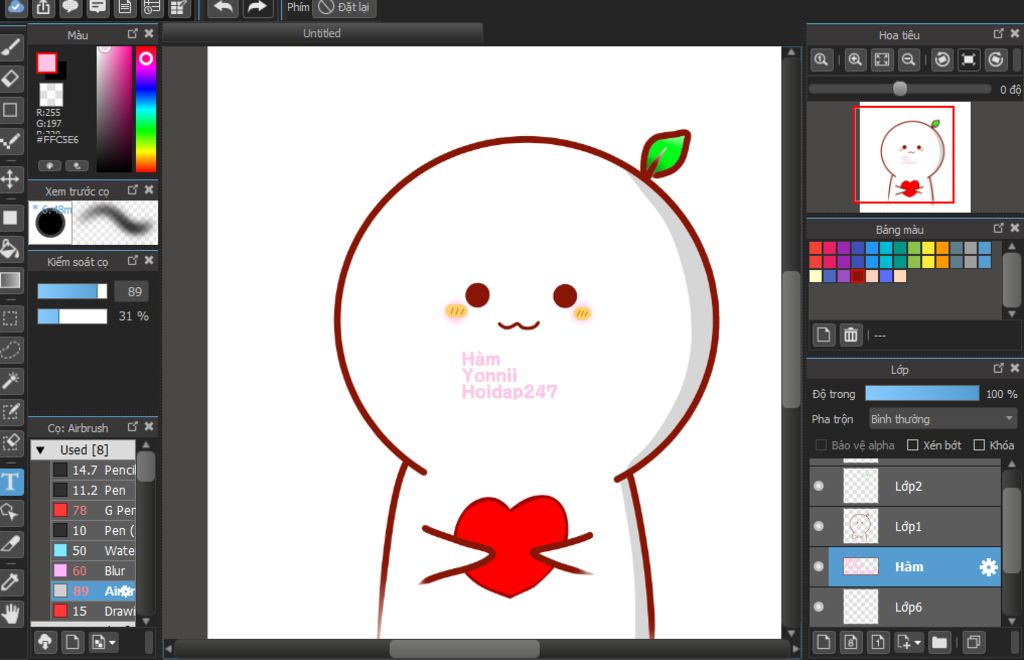Rotate canvas left in Navigator

point(942,60)
